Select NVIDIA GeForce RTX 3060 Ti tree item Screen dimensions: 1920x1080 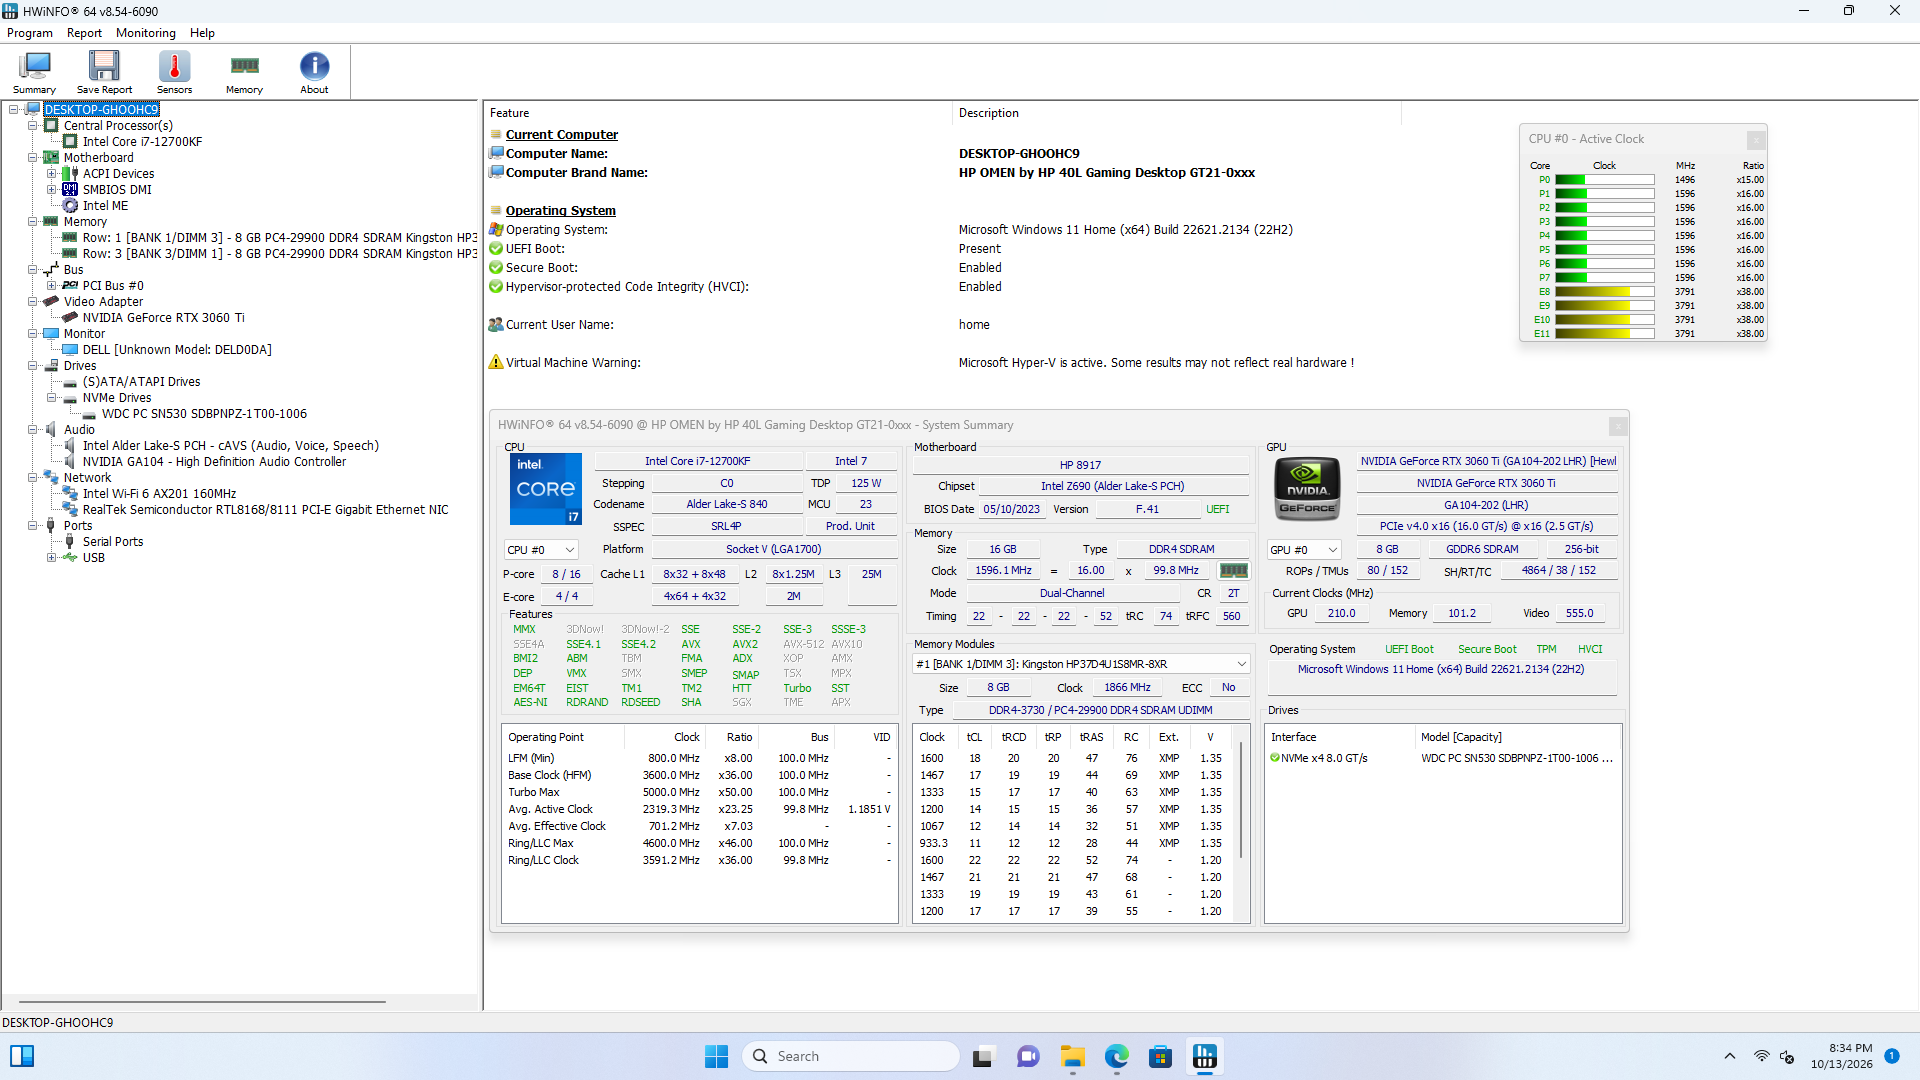point(163,318)
